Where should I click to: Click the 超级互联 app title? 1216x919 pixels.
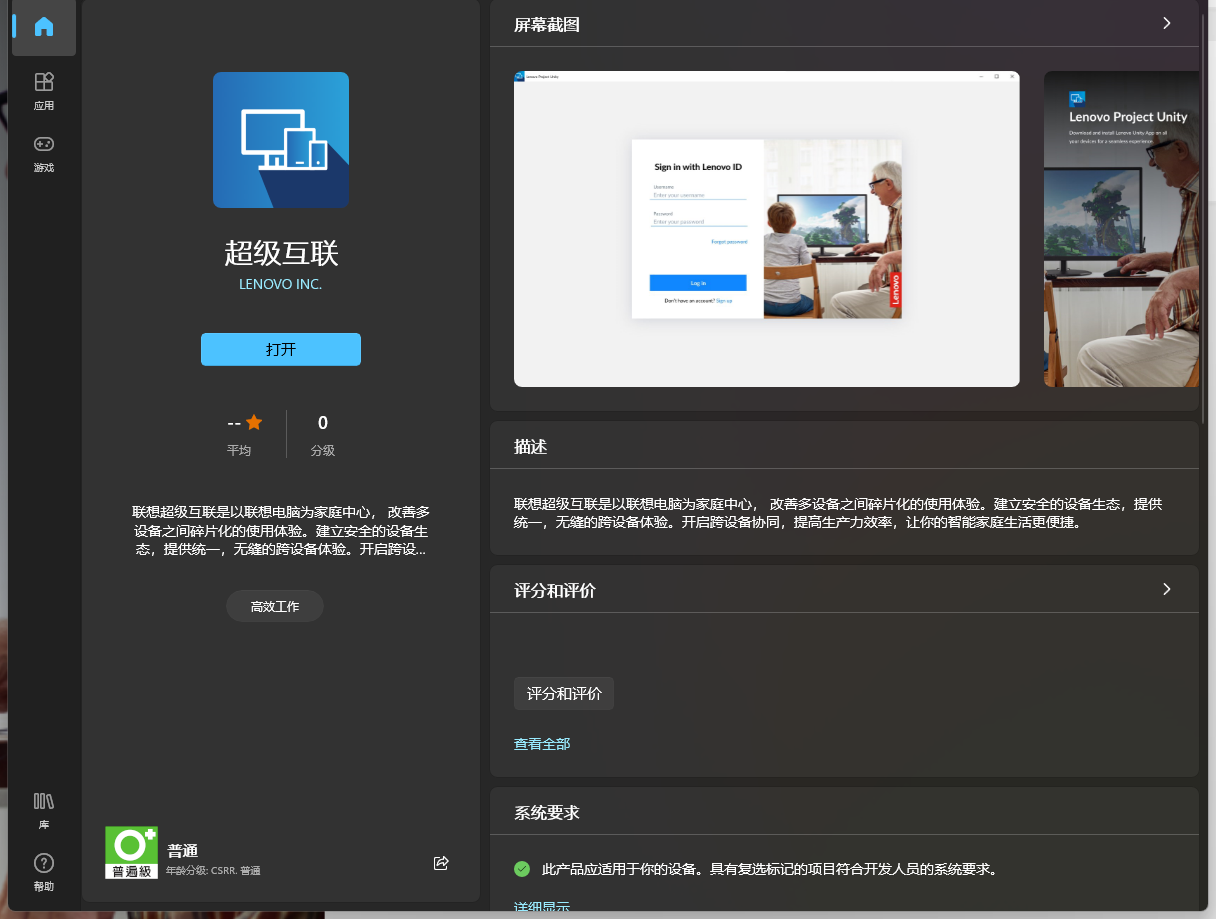click(x=281, y=253)
